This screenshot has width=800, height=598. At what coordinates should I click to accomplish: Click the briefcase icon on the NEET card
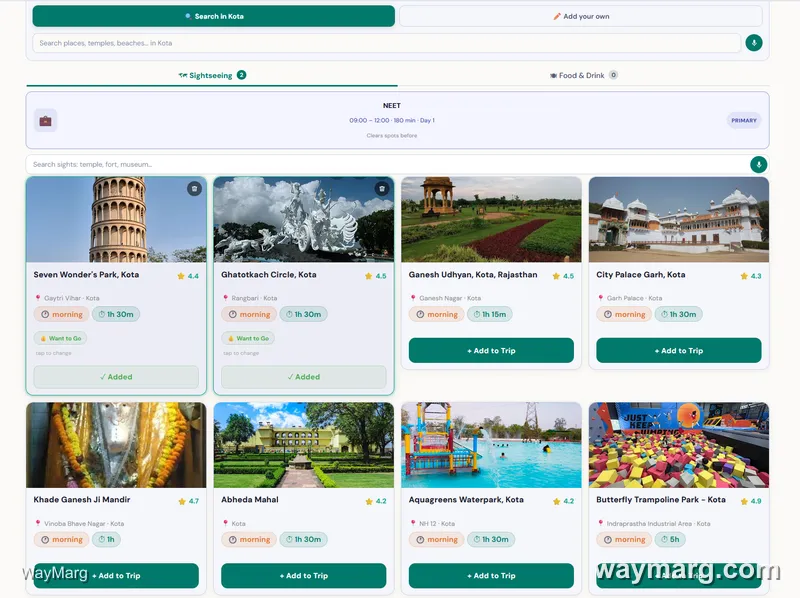click(x=45, y=121)
